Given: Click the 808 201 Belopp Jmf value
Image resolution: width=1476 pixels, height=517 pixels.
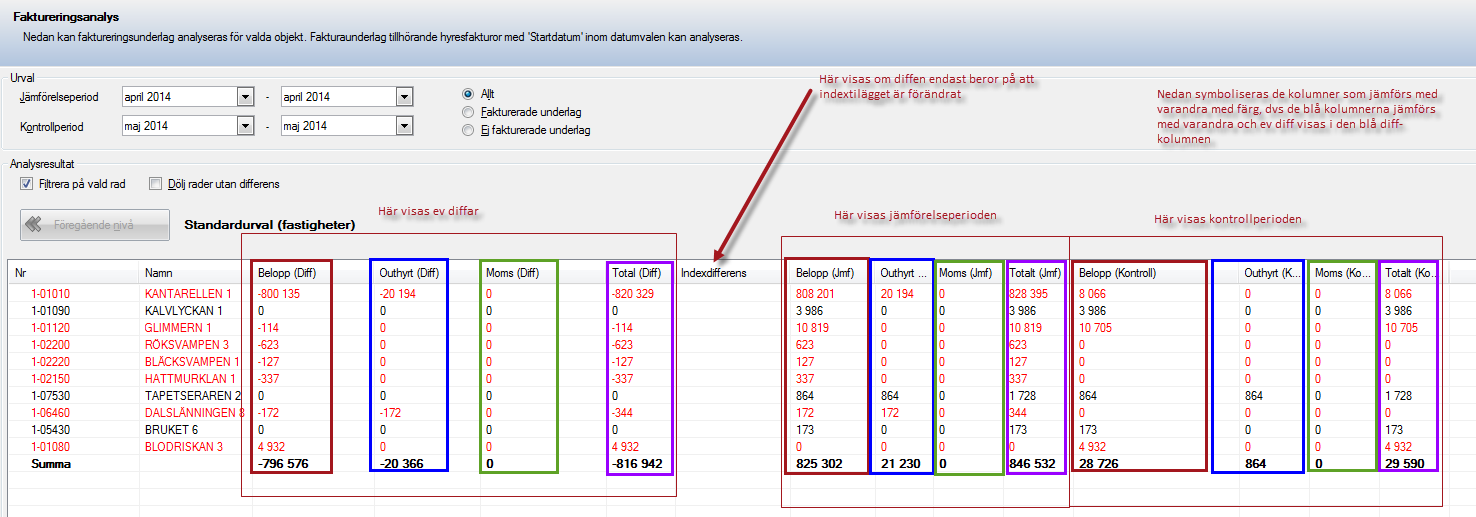Looking at the screenshot, I should (817, 294).
